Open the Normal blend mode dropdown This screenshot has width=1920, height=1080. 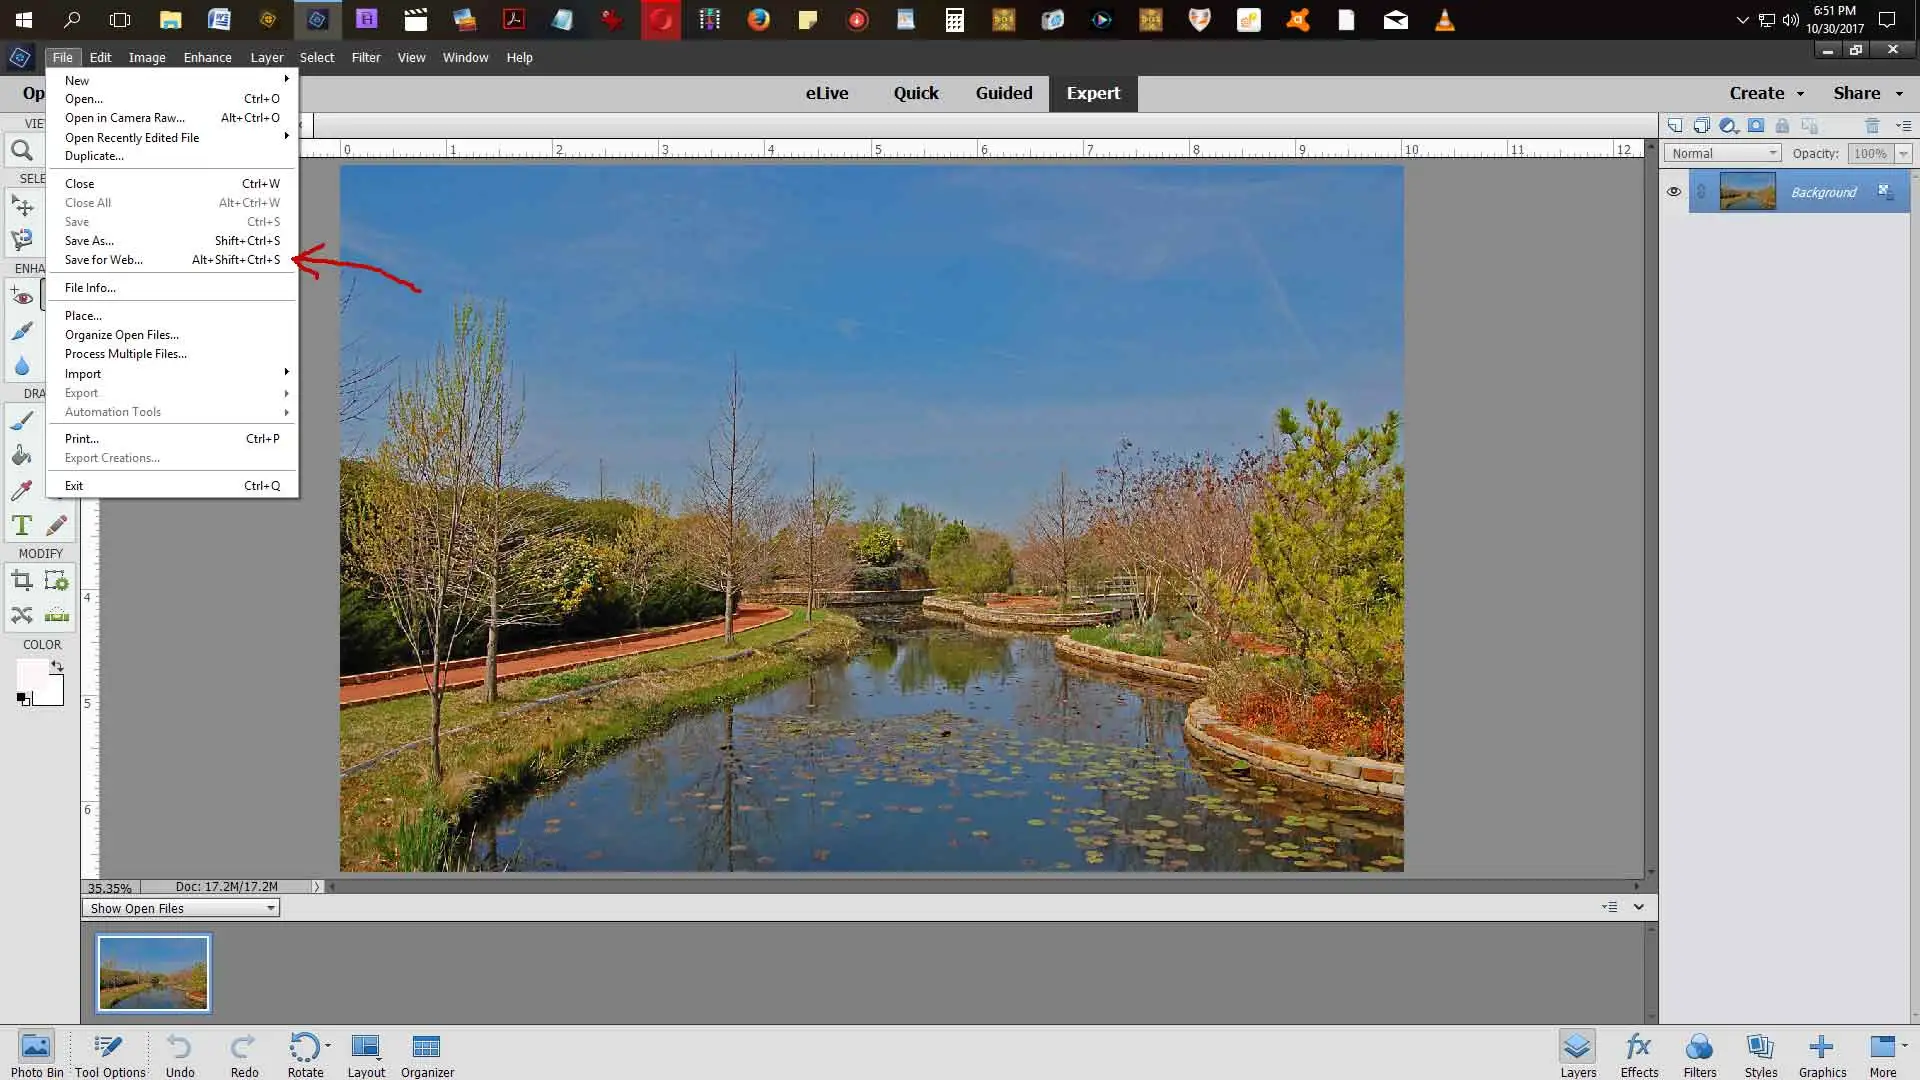point(1723,153)
